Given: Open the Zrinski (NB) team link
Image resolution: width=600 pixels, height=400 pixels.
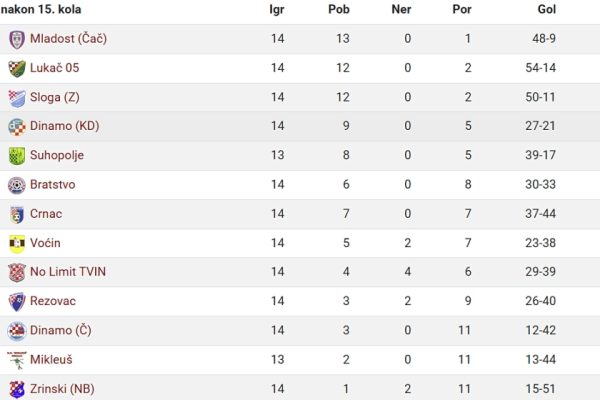Looking at the screenshot, I should coord(62,389).
